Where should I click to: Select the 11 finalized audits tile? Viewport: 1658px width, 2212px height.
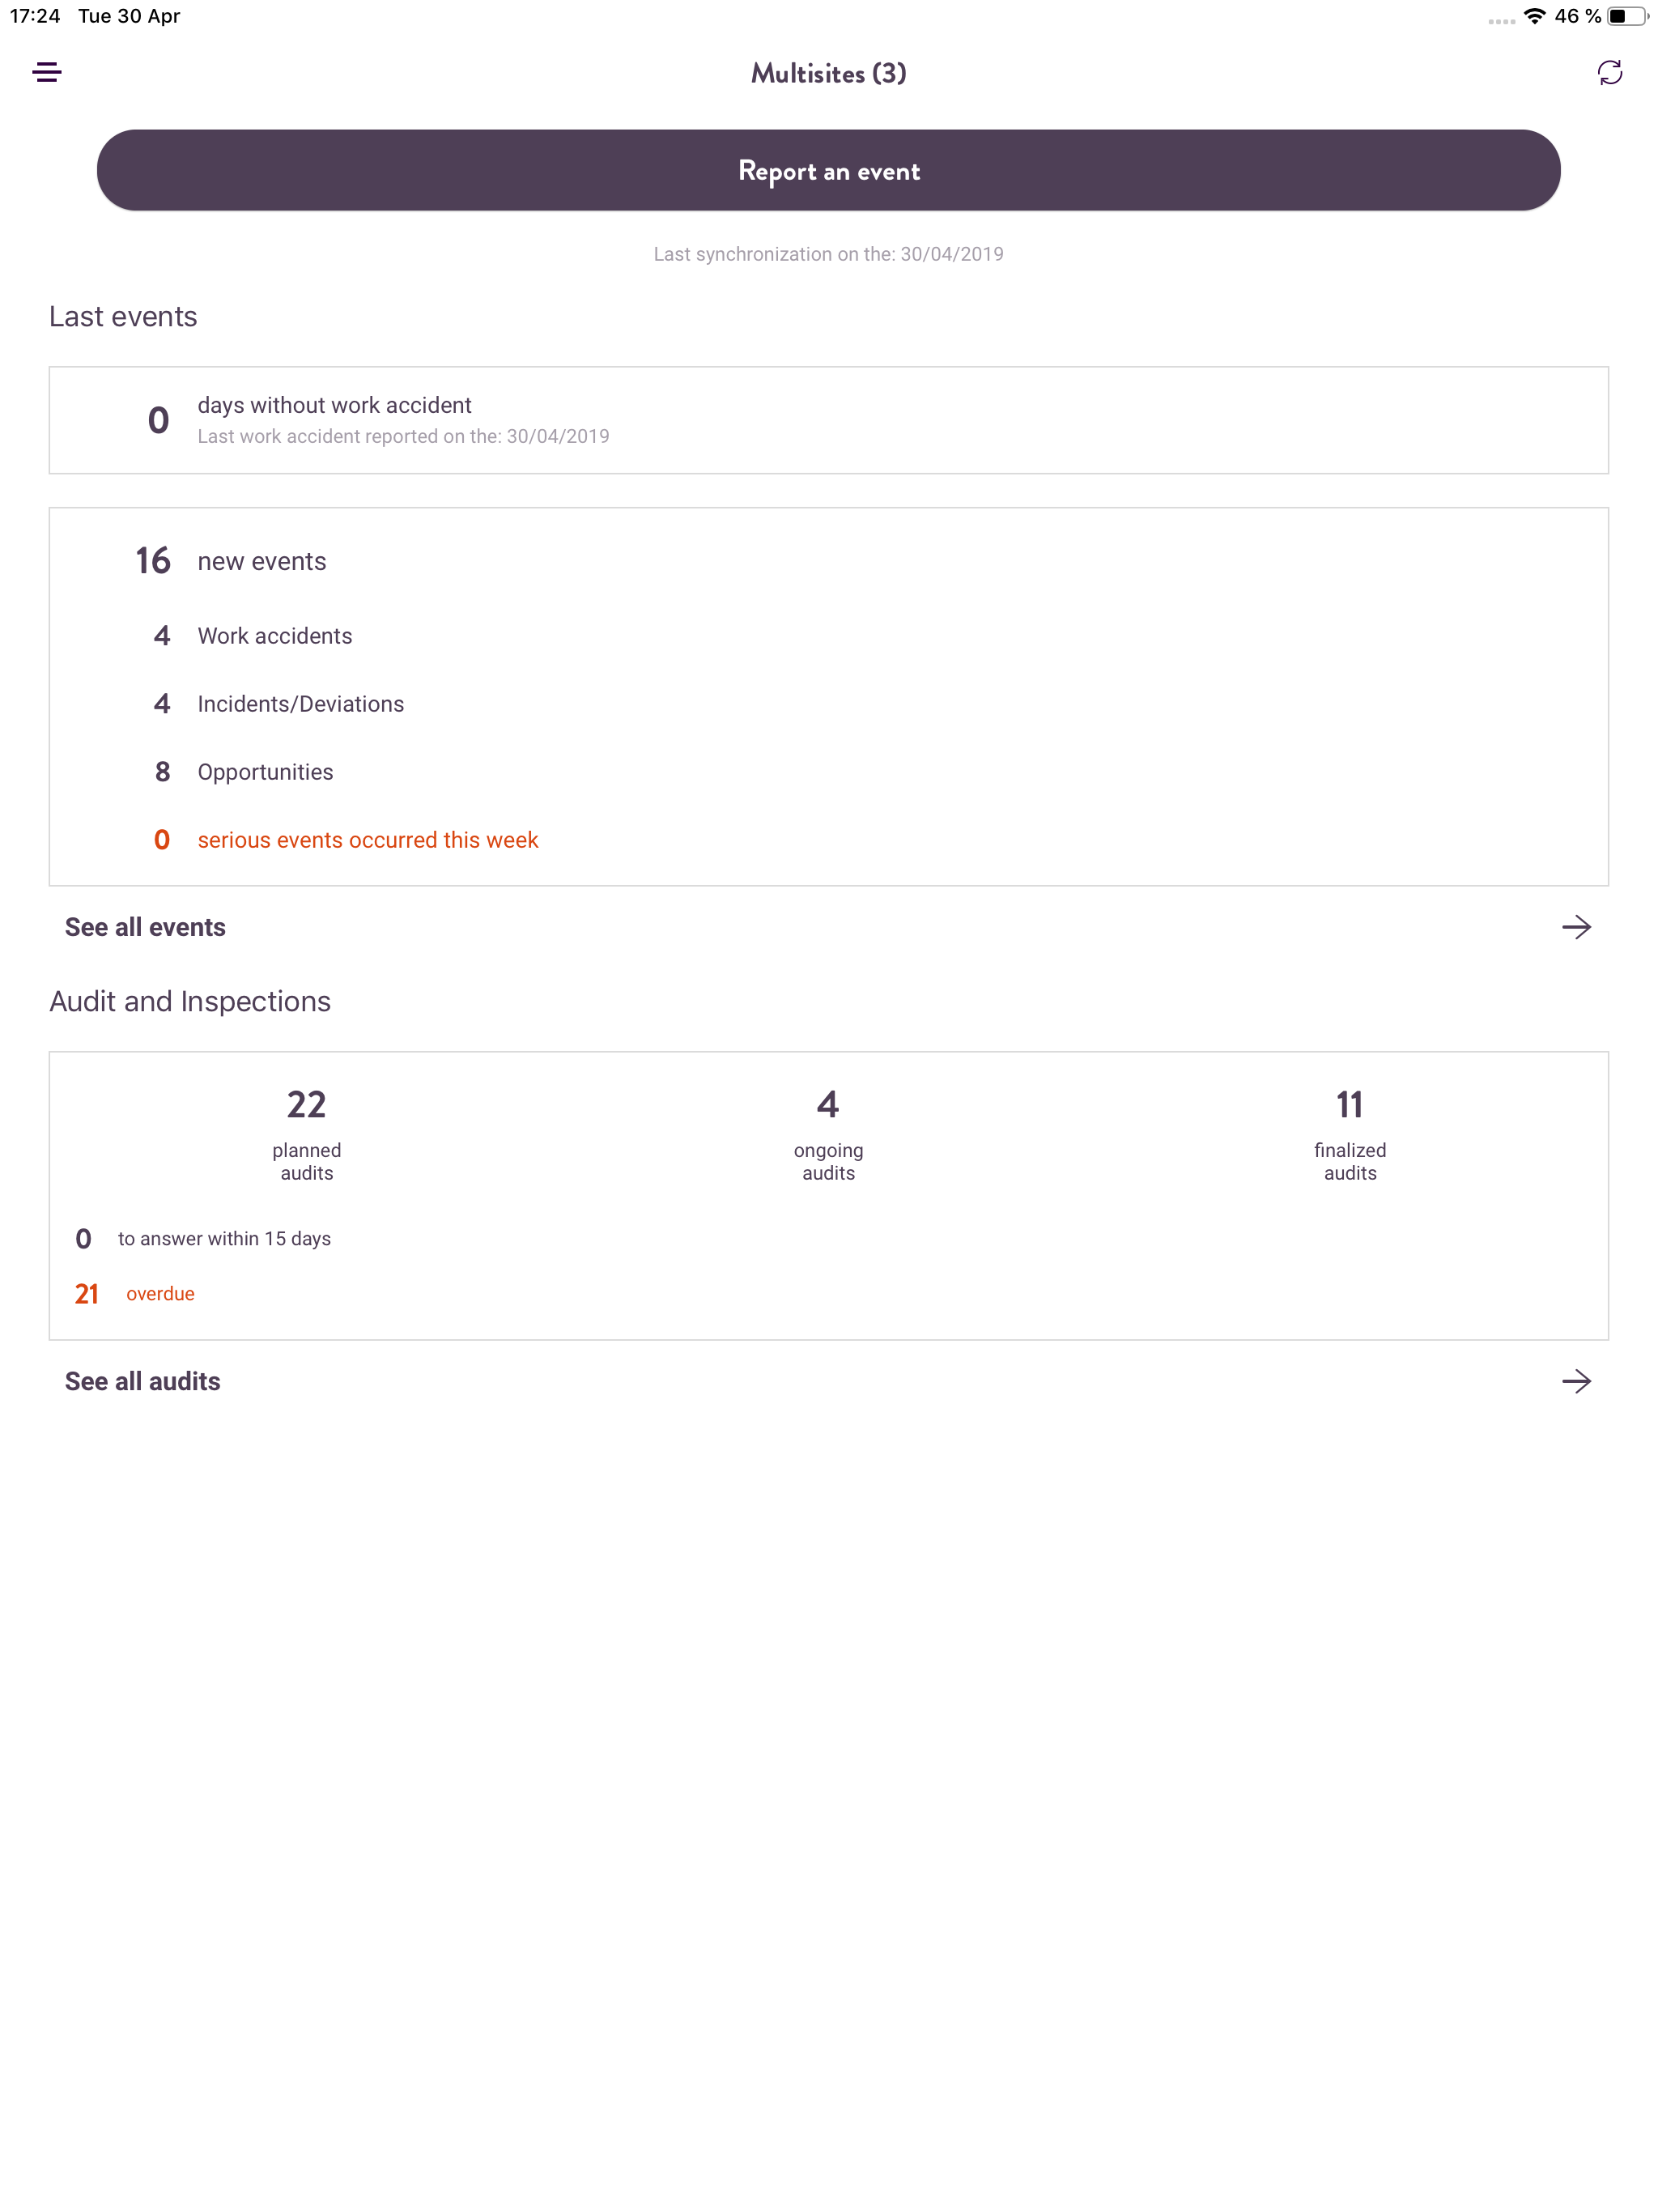pyautogui.click(x=1350, y=1134)
